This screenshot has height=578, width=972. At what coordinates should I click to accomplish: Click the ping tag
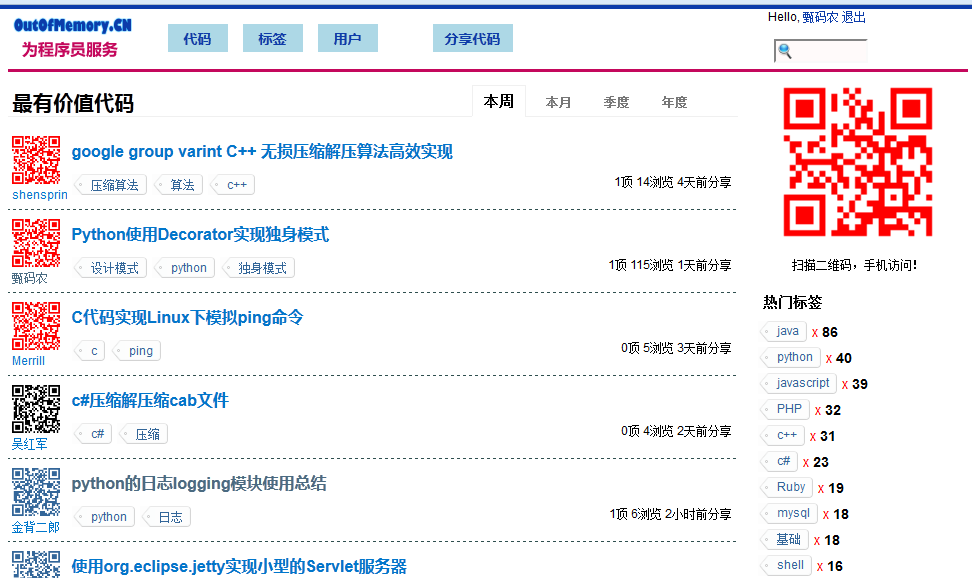pos(137,351)
